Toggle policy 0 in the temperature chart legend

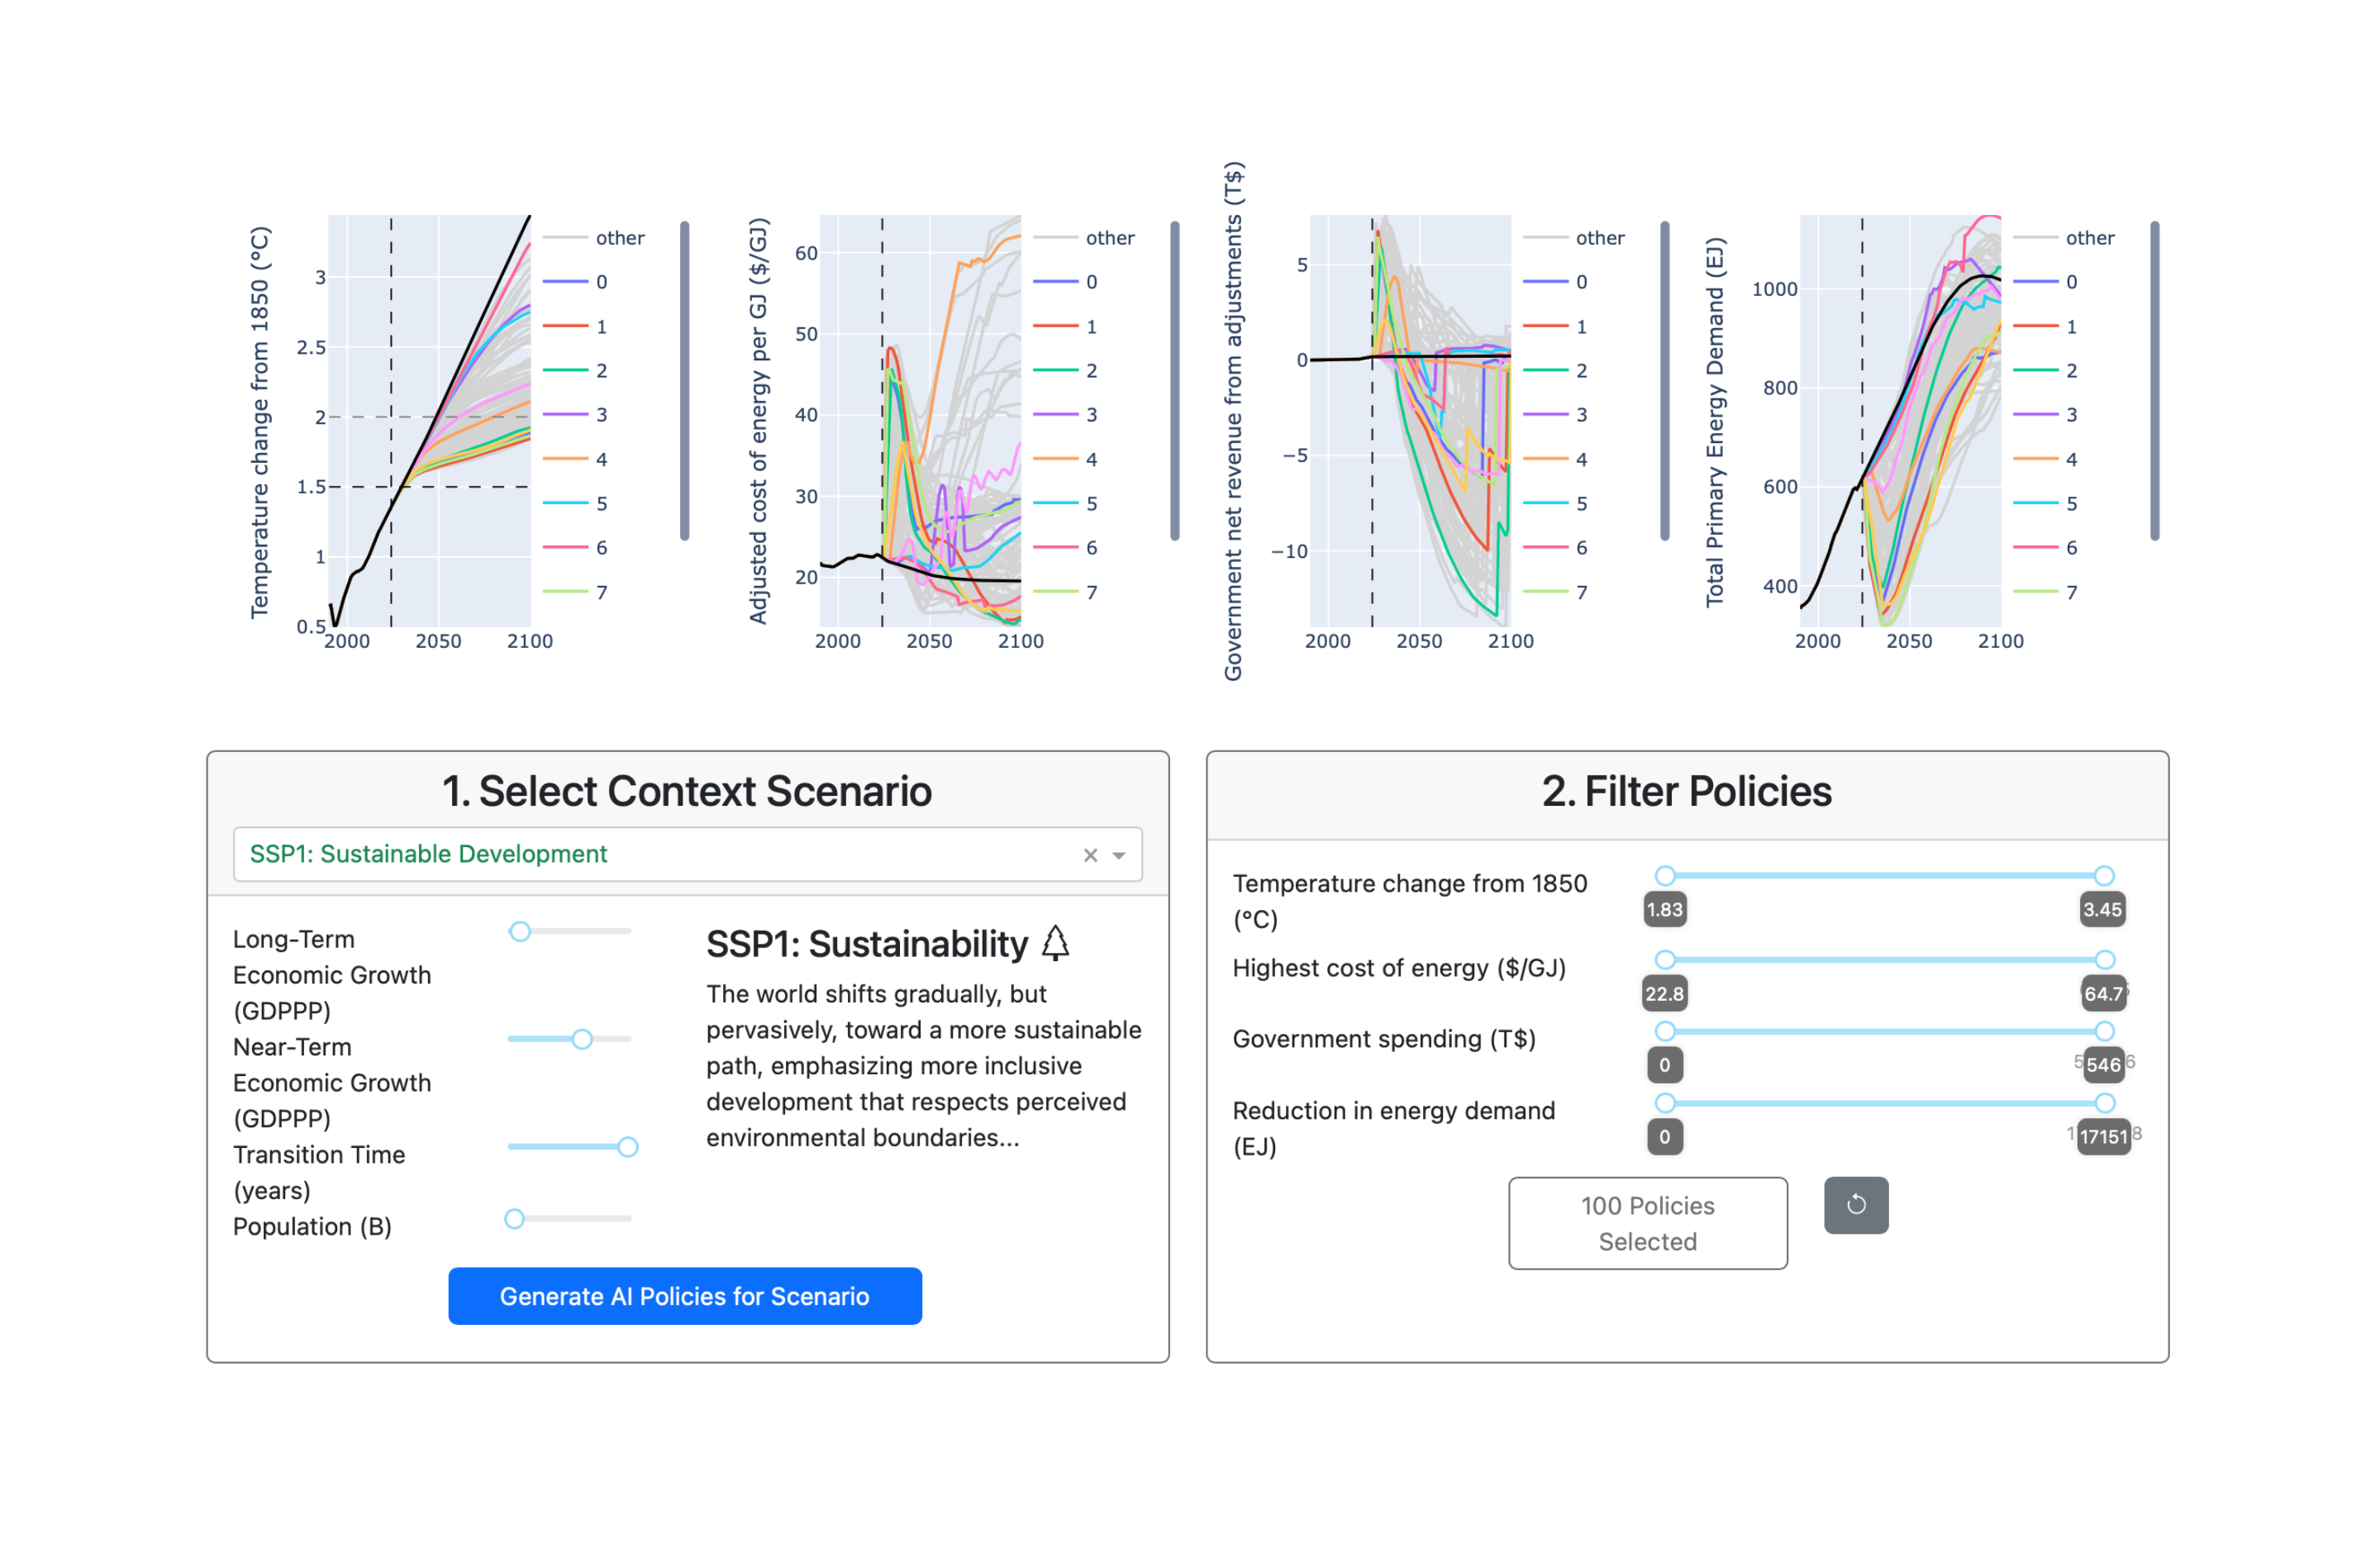[601, 282]
